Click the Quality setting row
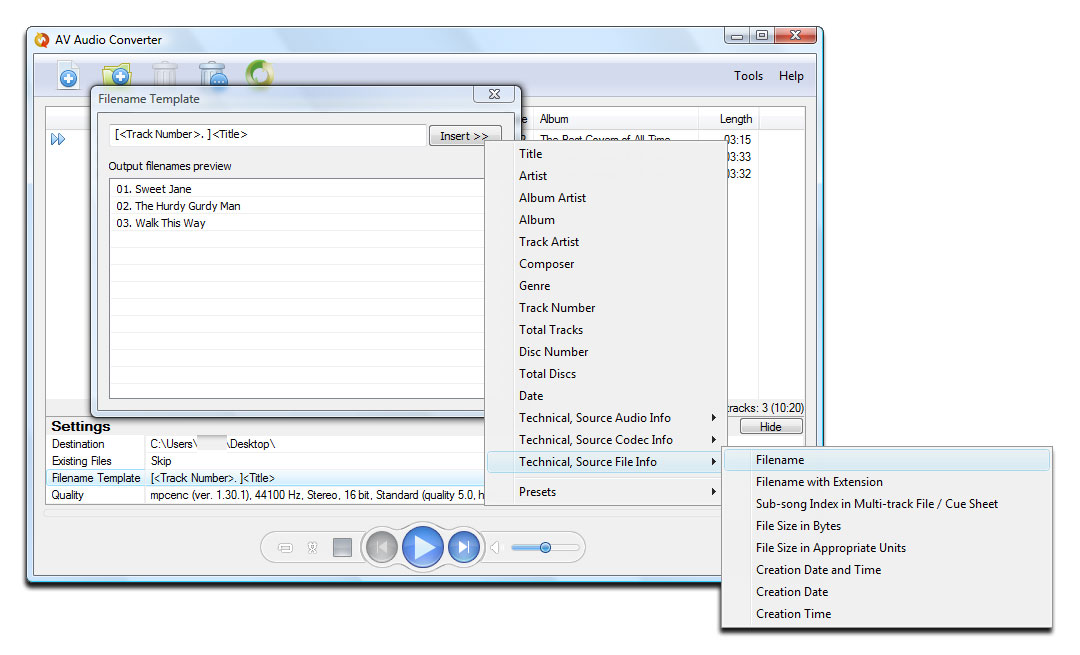Screen dimensions: 1080x655 [266, 495]
